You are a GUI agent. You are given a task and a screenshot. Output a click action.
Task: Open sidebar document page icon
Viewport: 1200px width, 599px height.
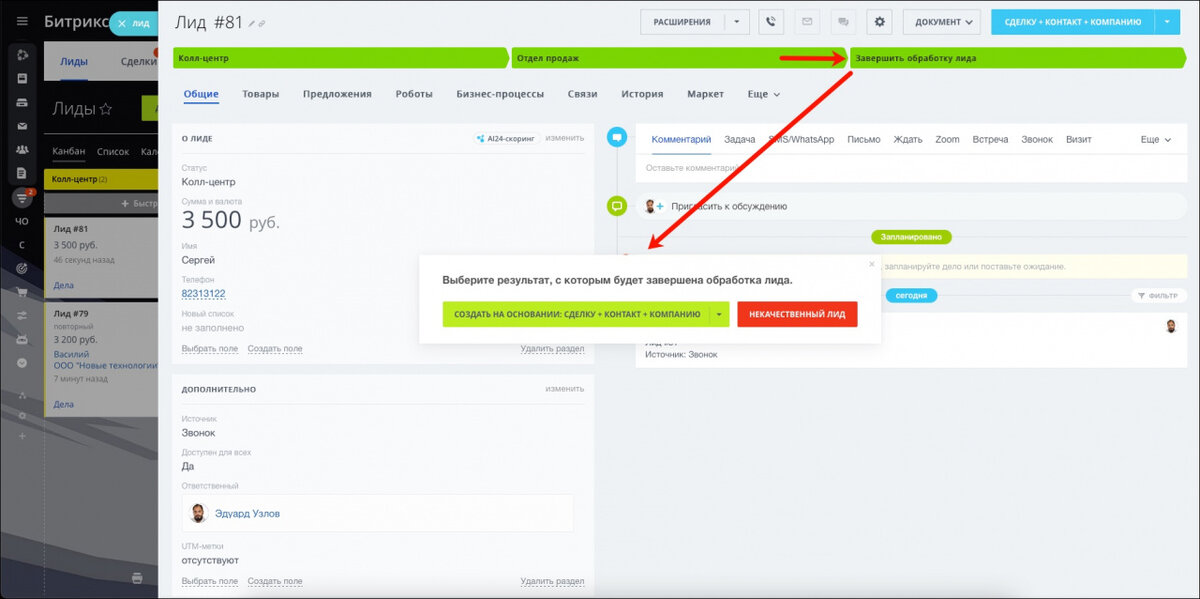[22, 173]
